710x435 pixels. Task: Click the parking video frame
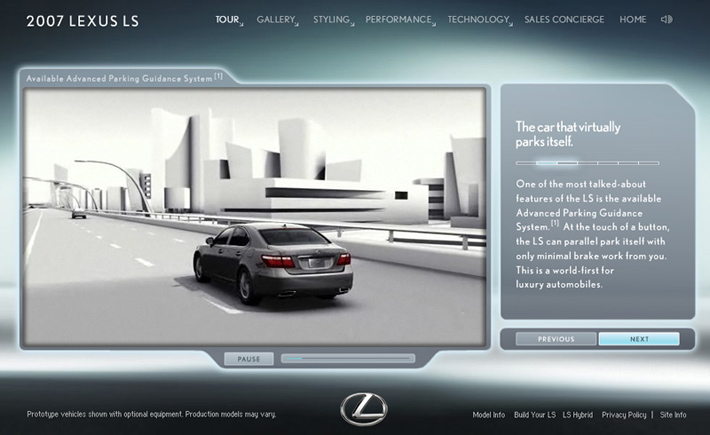255,217
